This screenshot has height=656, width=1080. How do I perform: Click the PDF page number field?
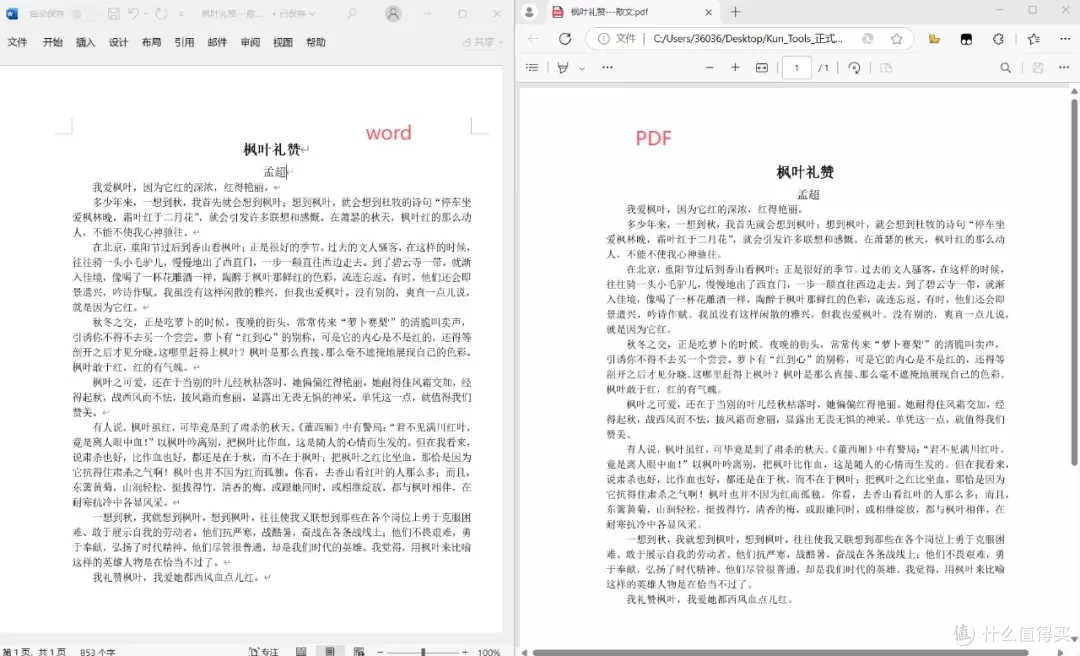tap(796, 68)
